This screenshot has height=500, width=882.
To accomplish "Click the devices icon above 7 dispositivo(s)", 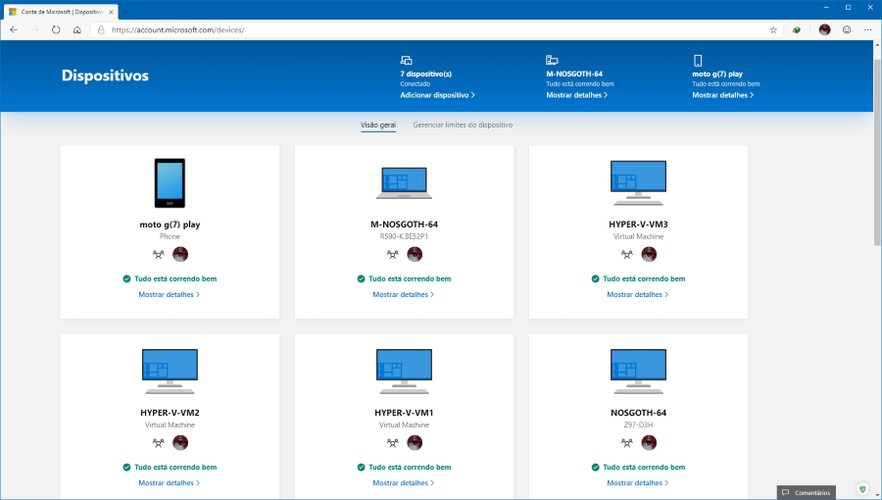I will tap(406, 60).
